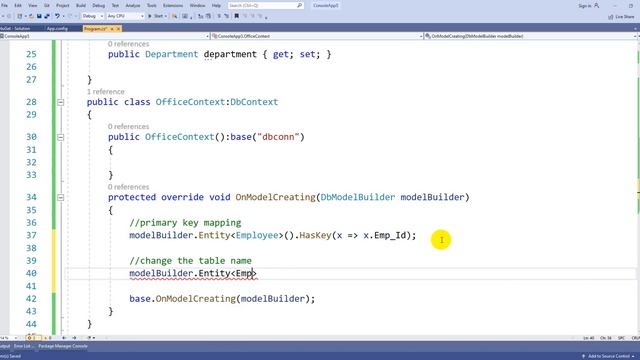The width and height of the screenshot is (640, 360).
Task: Open the Project menu
Action: click(62, 6)
